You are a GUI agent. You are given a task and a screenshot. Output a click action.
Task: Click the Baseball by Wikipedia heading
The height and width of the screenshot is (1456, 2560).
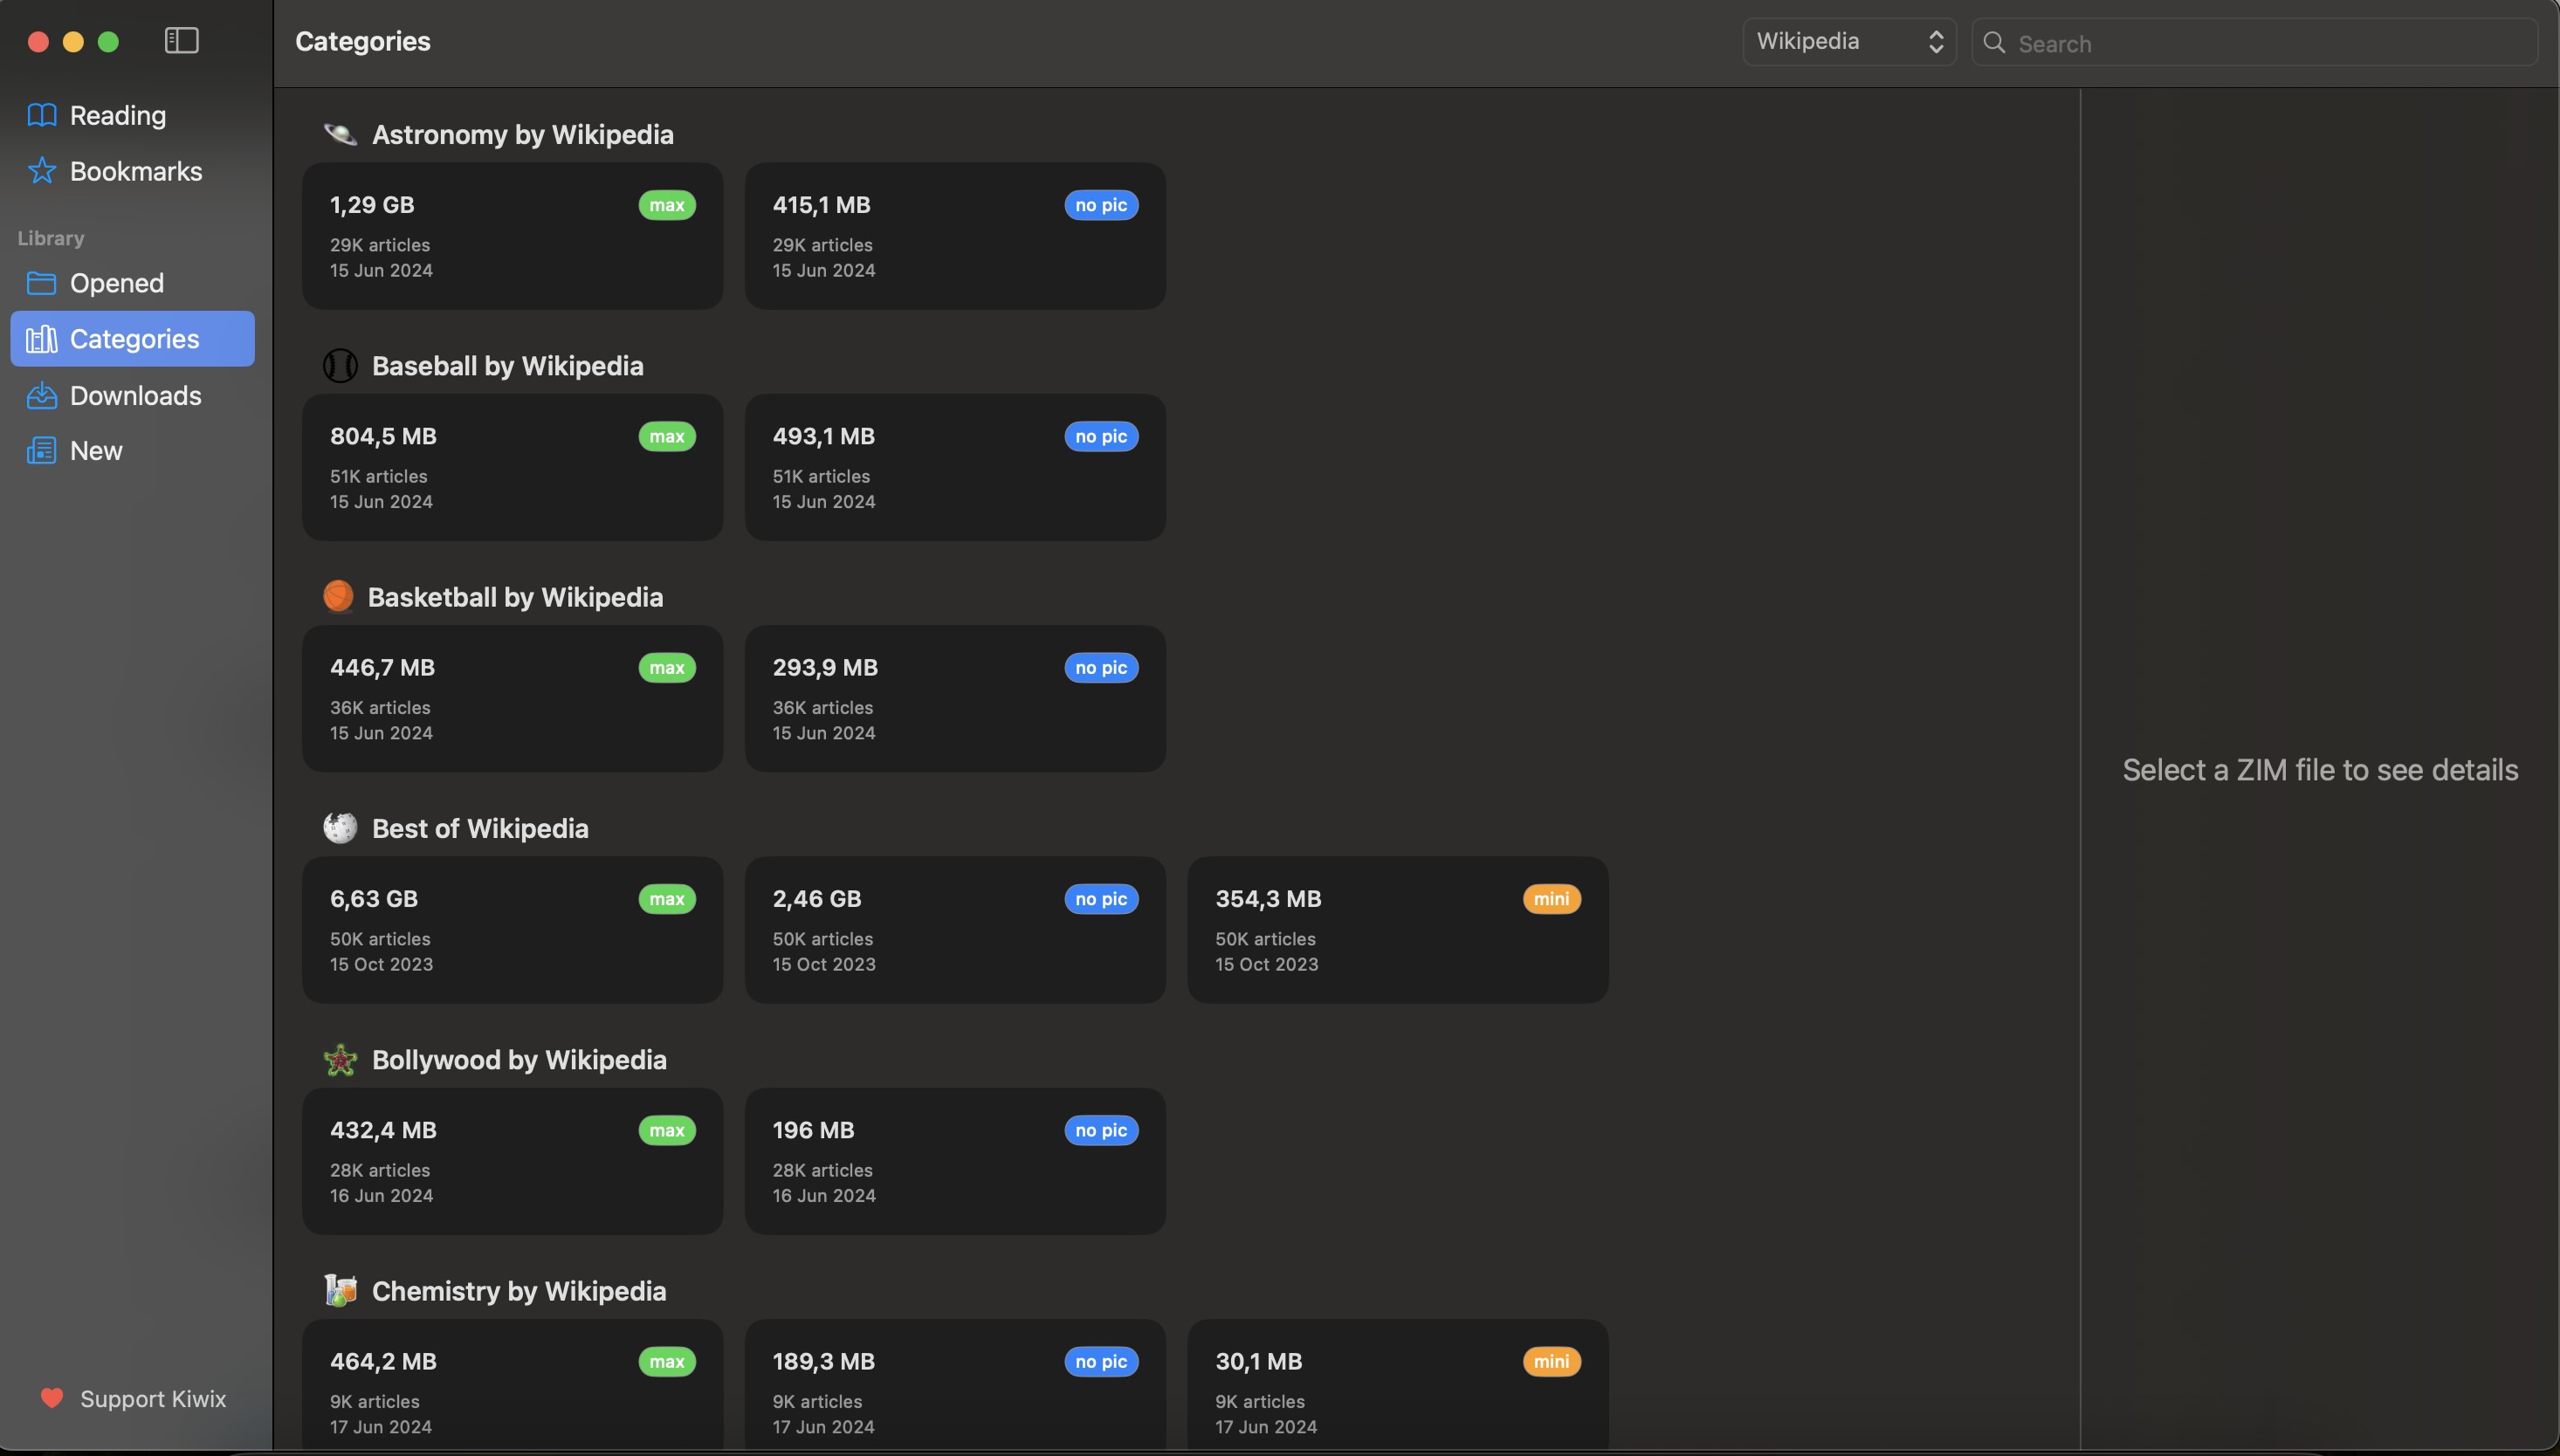pos(507,366)
